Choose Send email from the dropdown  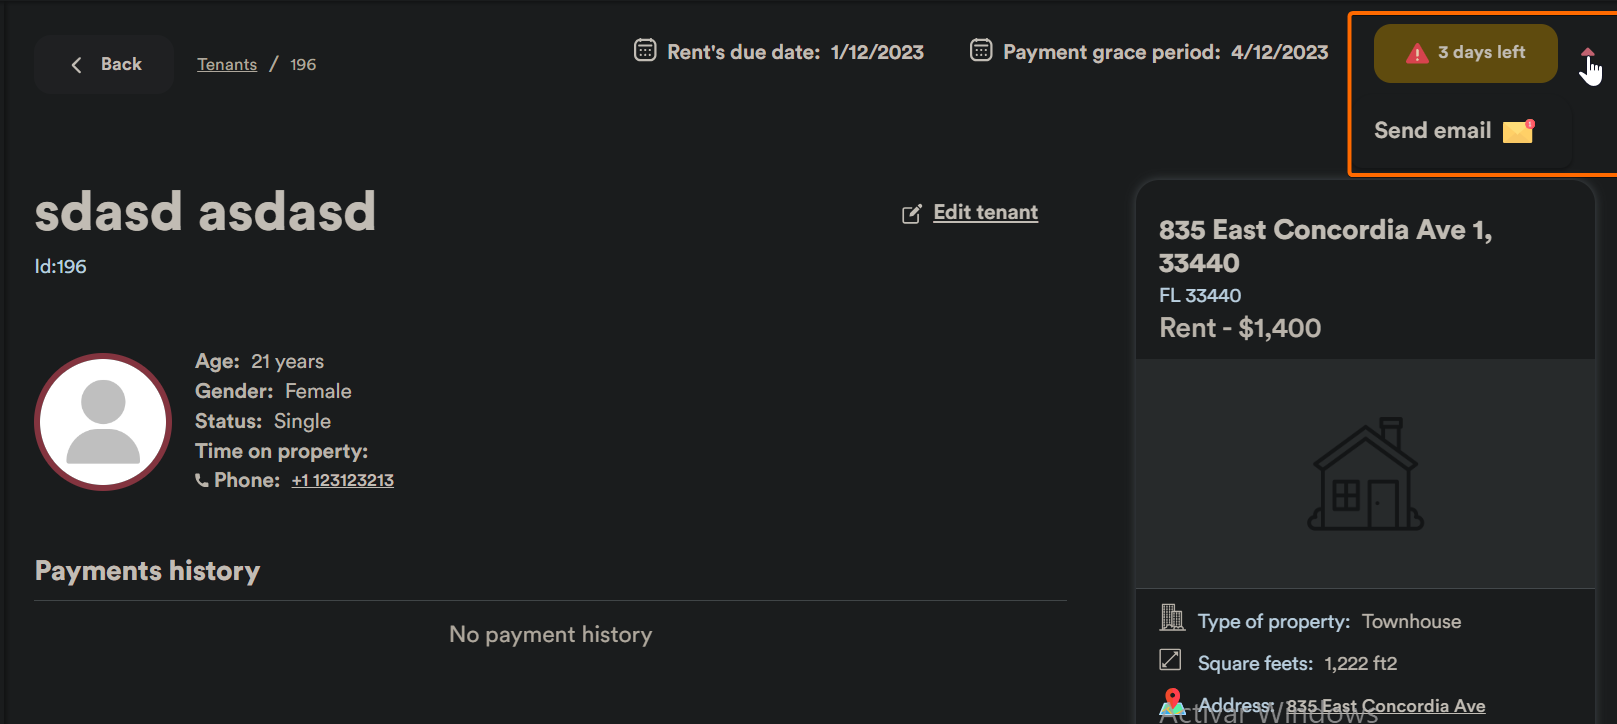pyautogui.click(x=1453, y=131)
